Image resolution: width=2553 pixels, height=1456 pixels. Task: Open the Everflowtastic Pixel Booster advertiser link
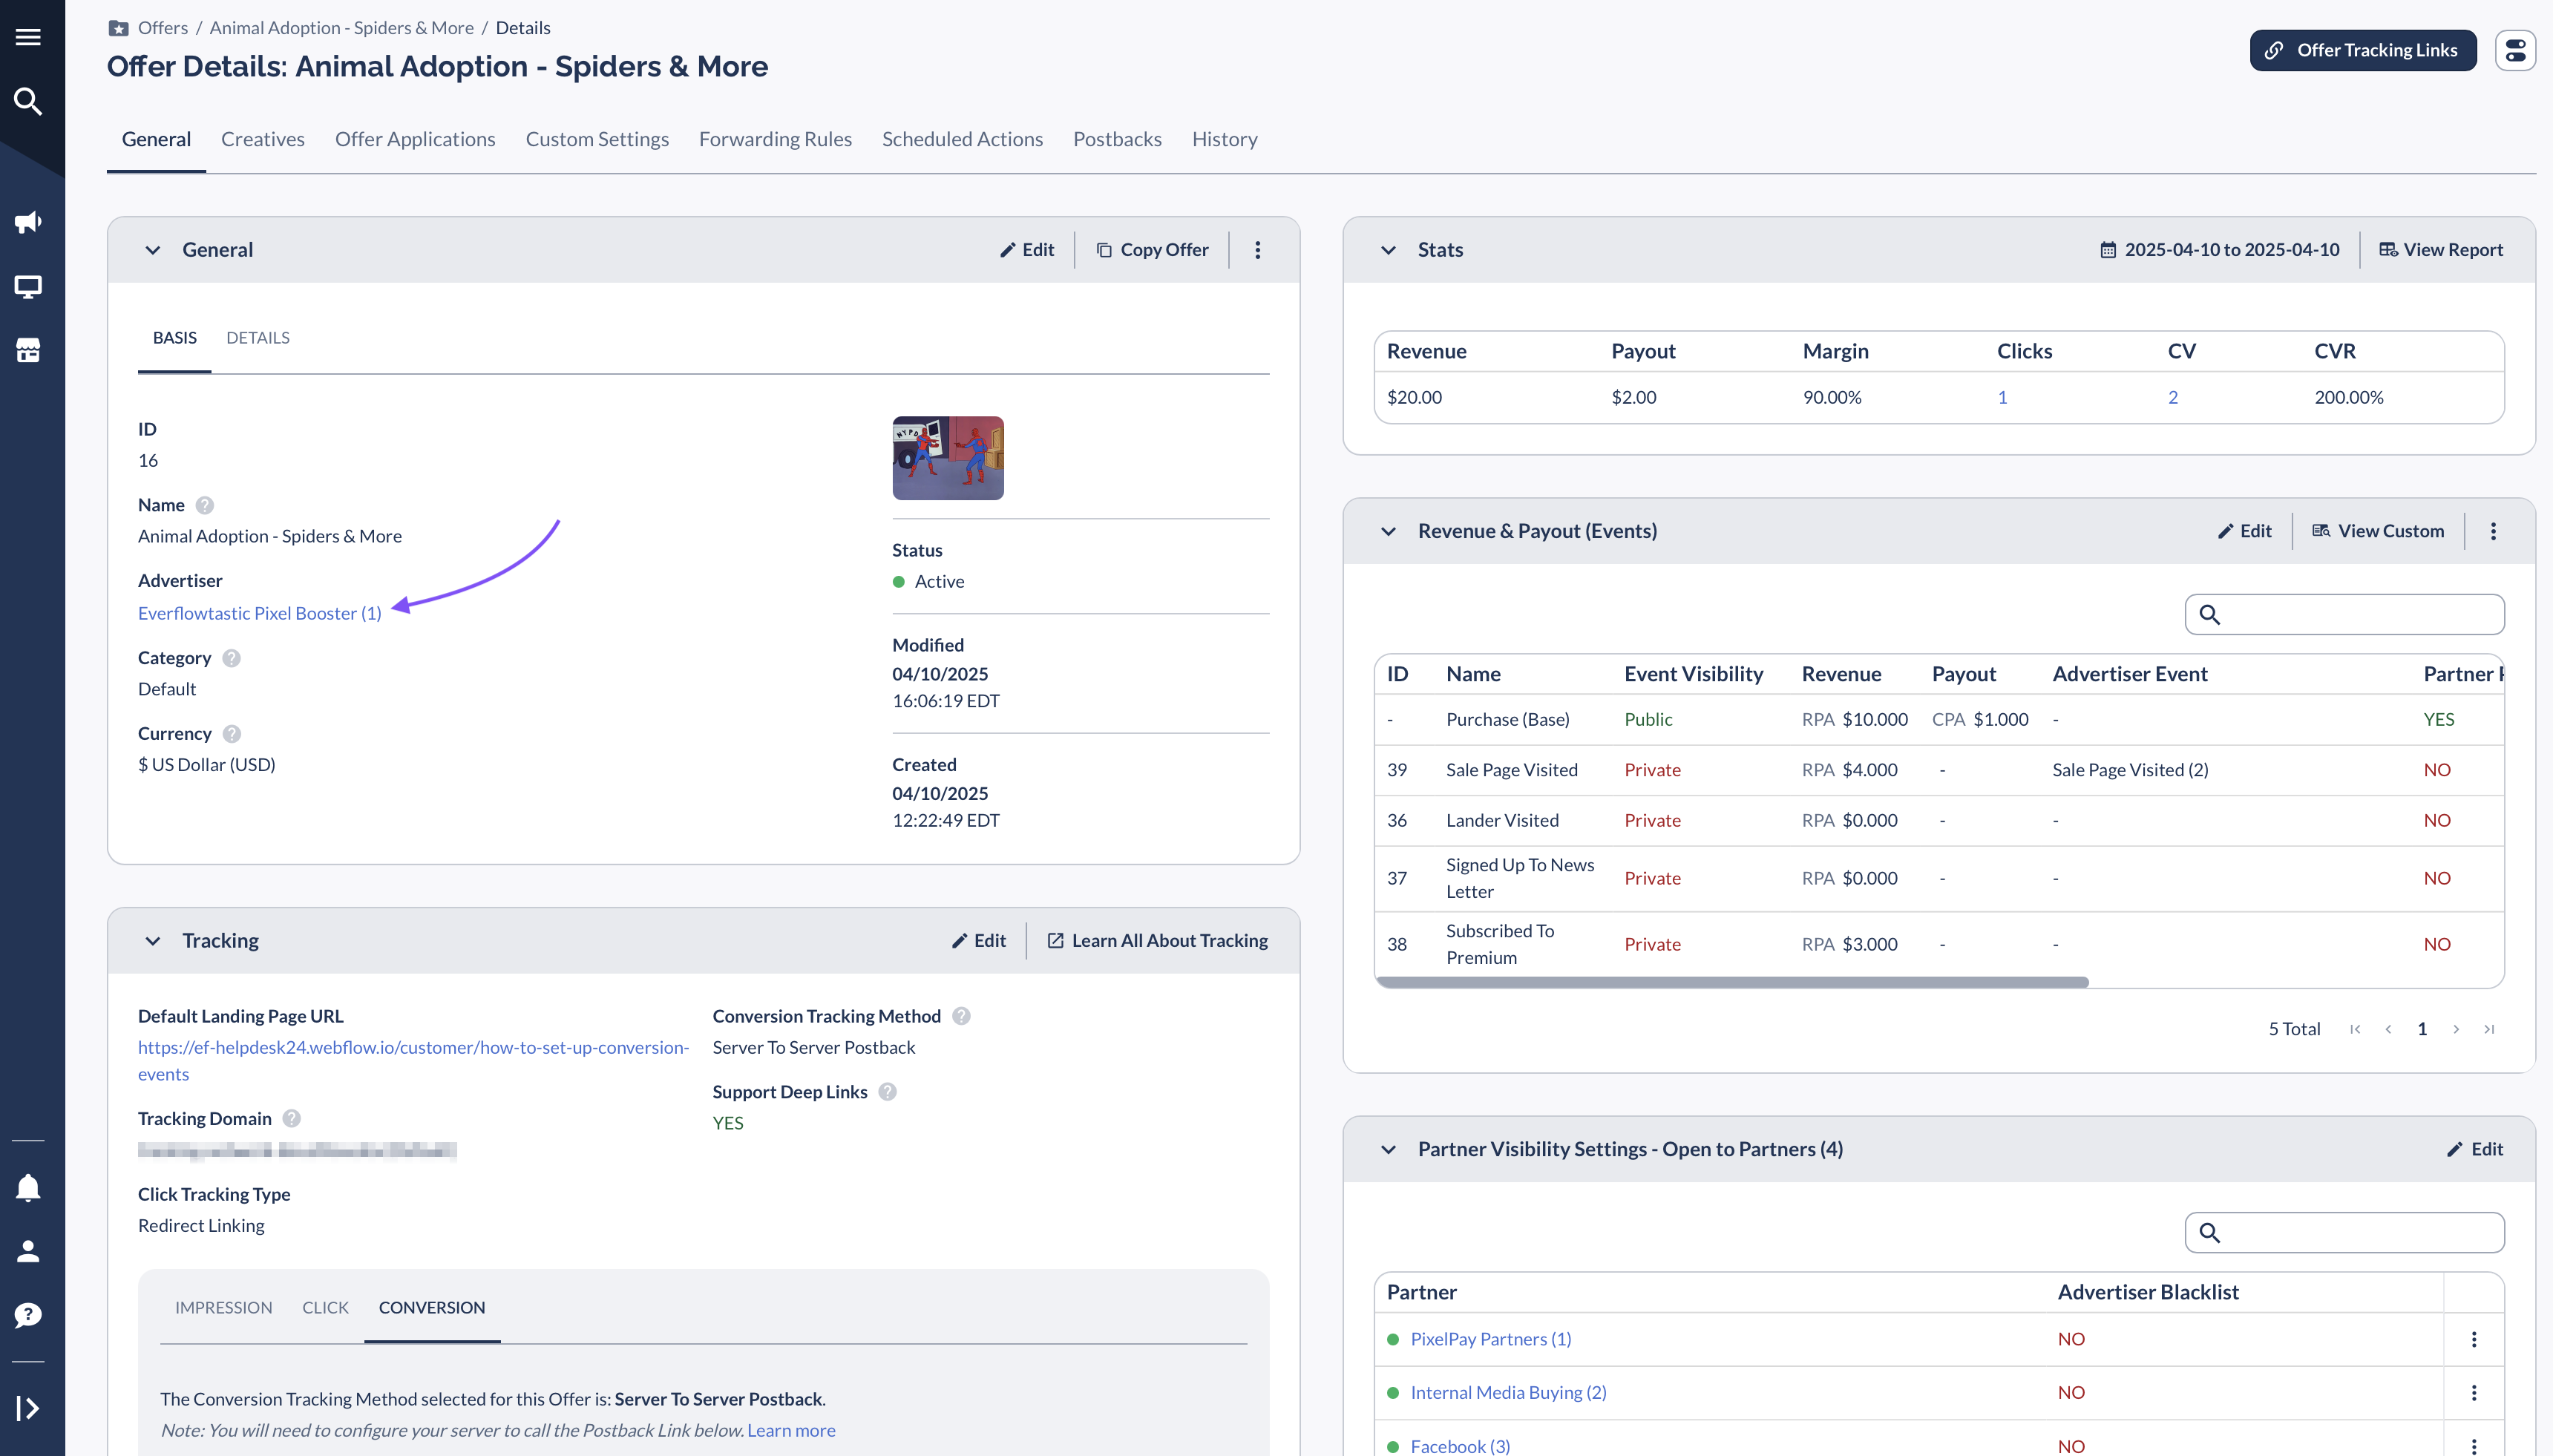tap(260, 613)
